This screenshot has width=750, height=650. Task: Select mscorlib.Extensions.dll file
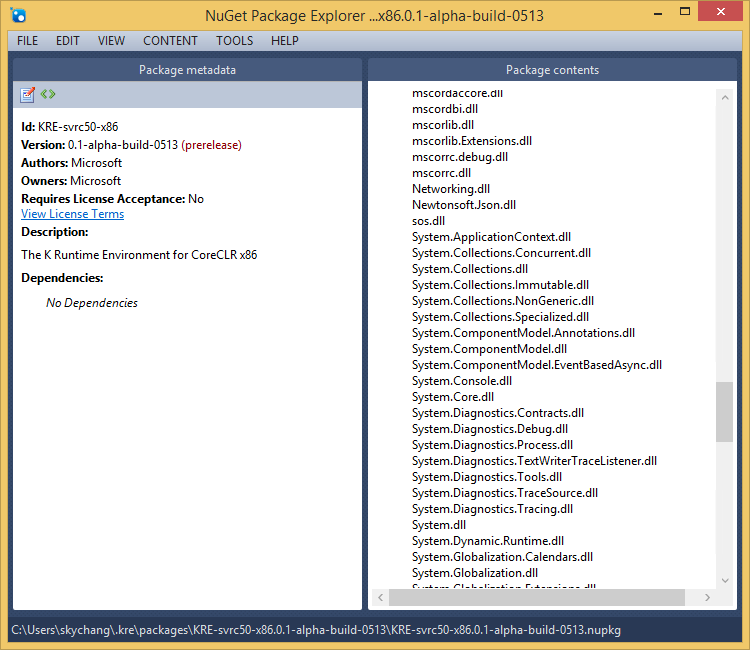[472, 141]
